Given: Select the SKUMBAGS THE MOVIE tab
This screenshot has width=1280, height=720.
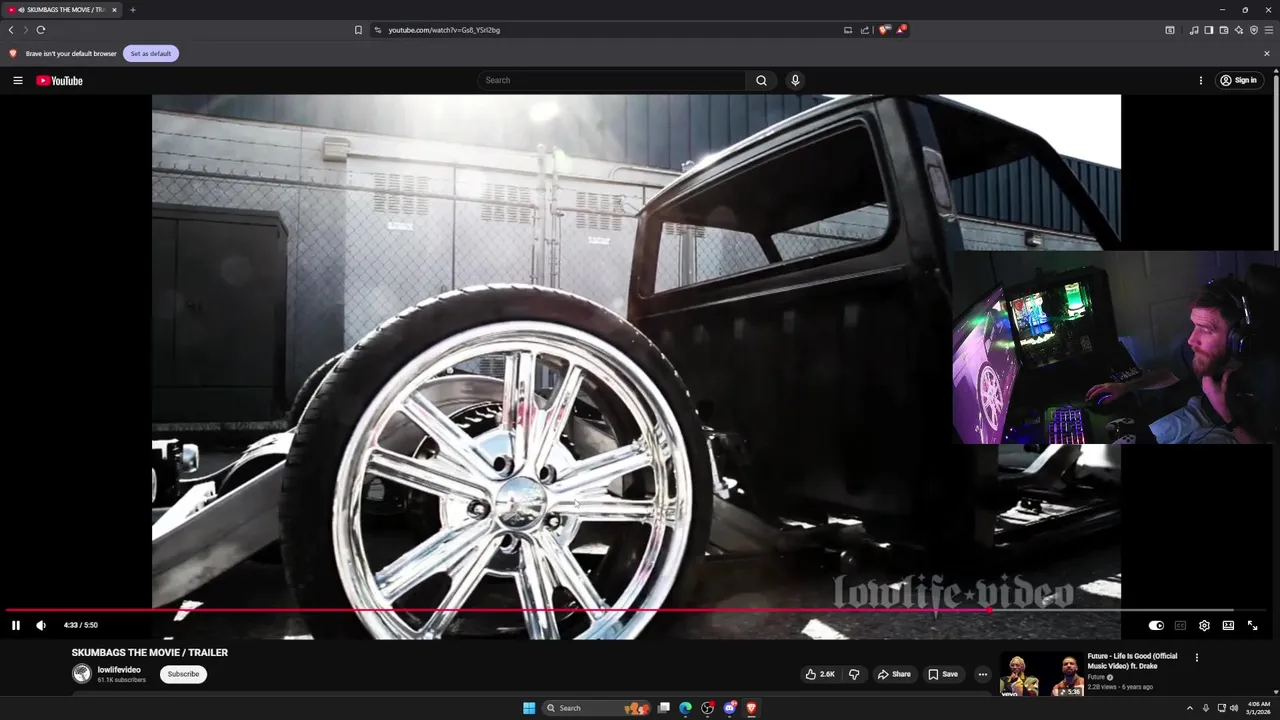Looking at the screenshot, I should click(62, 10).
